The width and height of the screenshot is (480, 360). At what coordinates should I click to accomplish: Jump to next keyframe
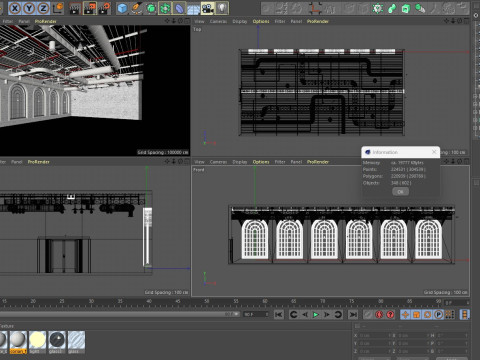(x=338, y=314)
